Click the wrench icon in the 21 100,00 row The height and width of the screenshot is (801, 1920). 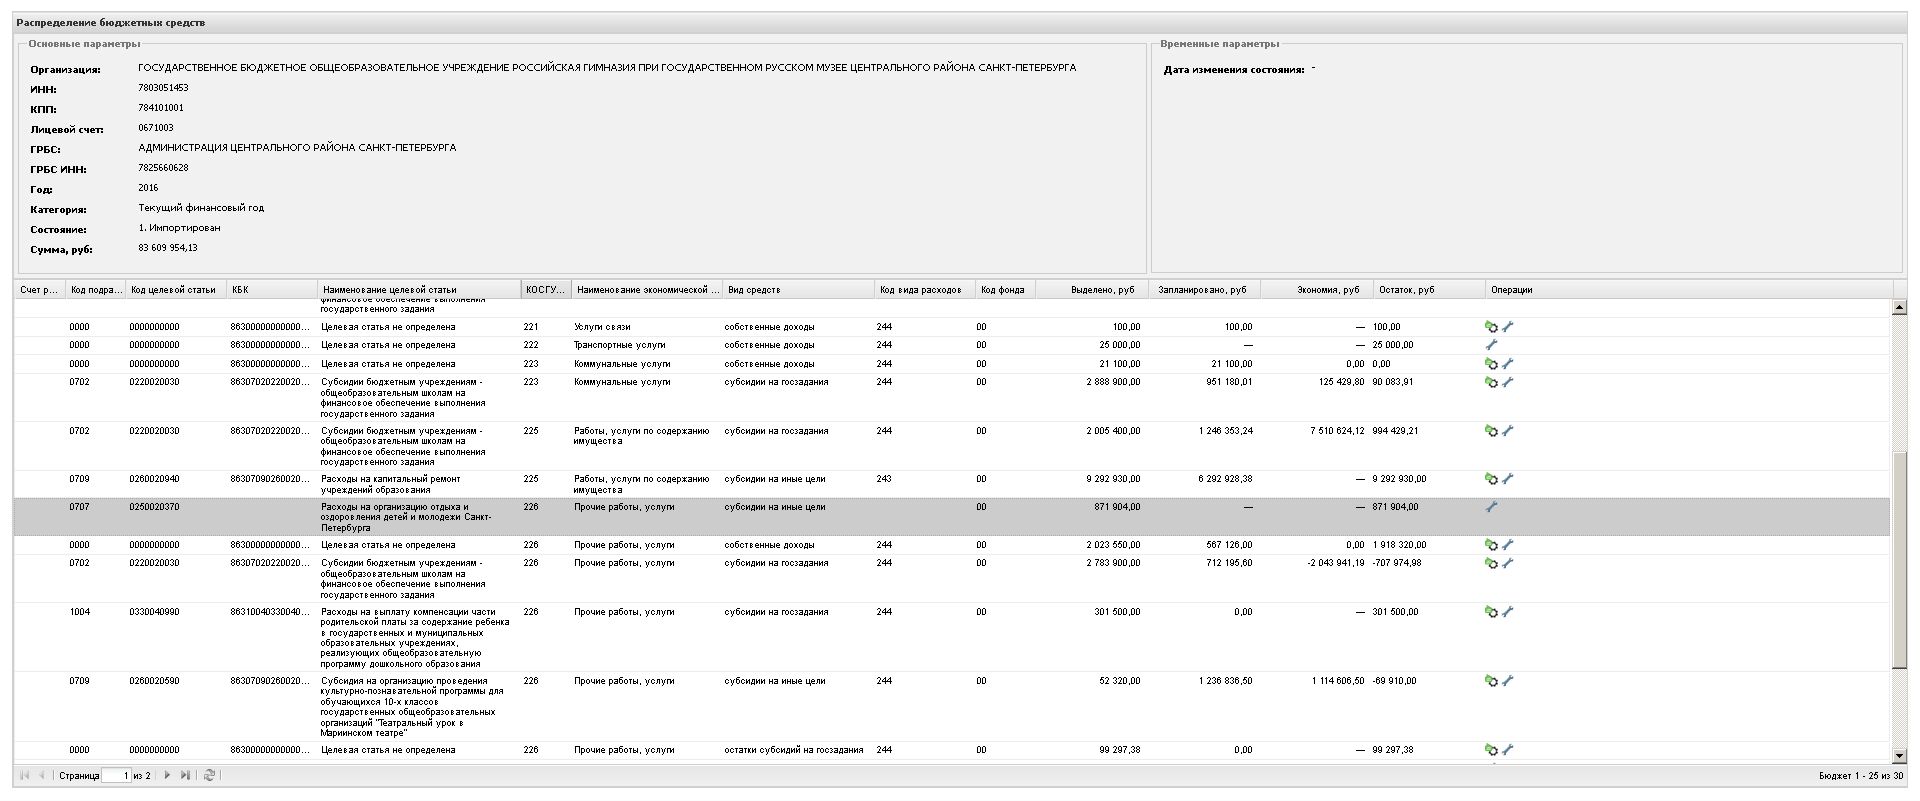pyautogui.click(x=1508, y=364)
